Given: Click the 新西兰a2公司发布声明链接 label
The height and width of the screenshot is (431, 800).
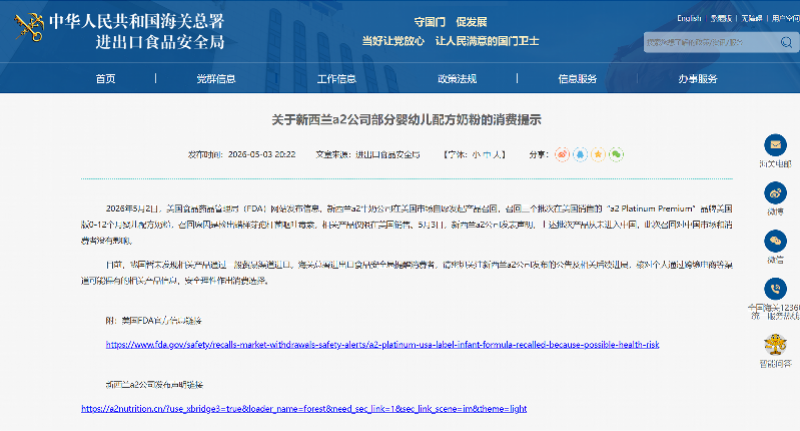Looking at the screenshot, I should point(154,385).
